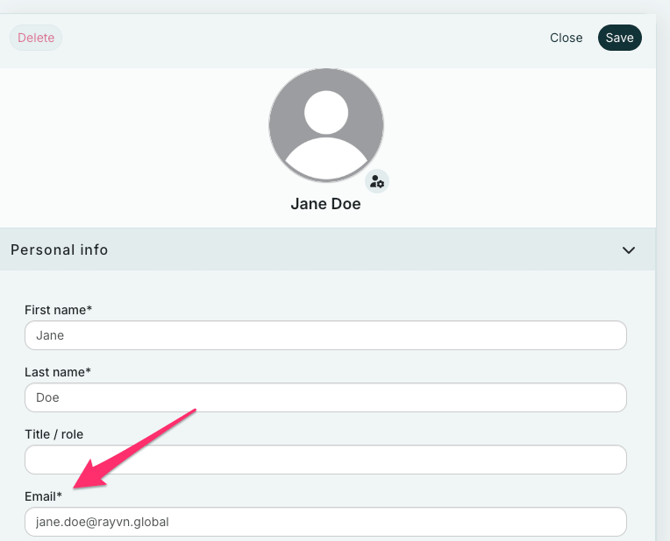The width and height of the screenshot is (670, 541).
Task: Focus the Last name input field
Action: (x=325, y=397)
